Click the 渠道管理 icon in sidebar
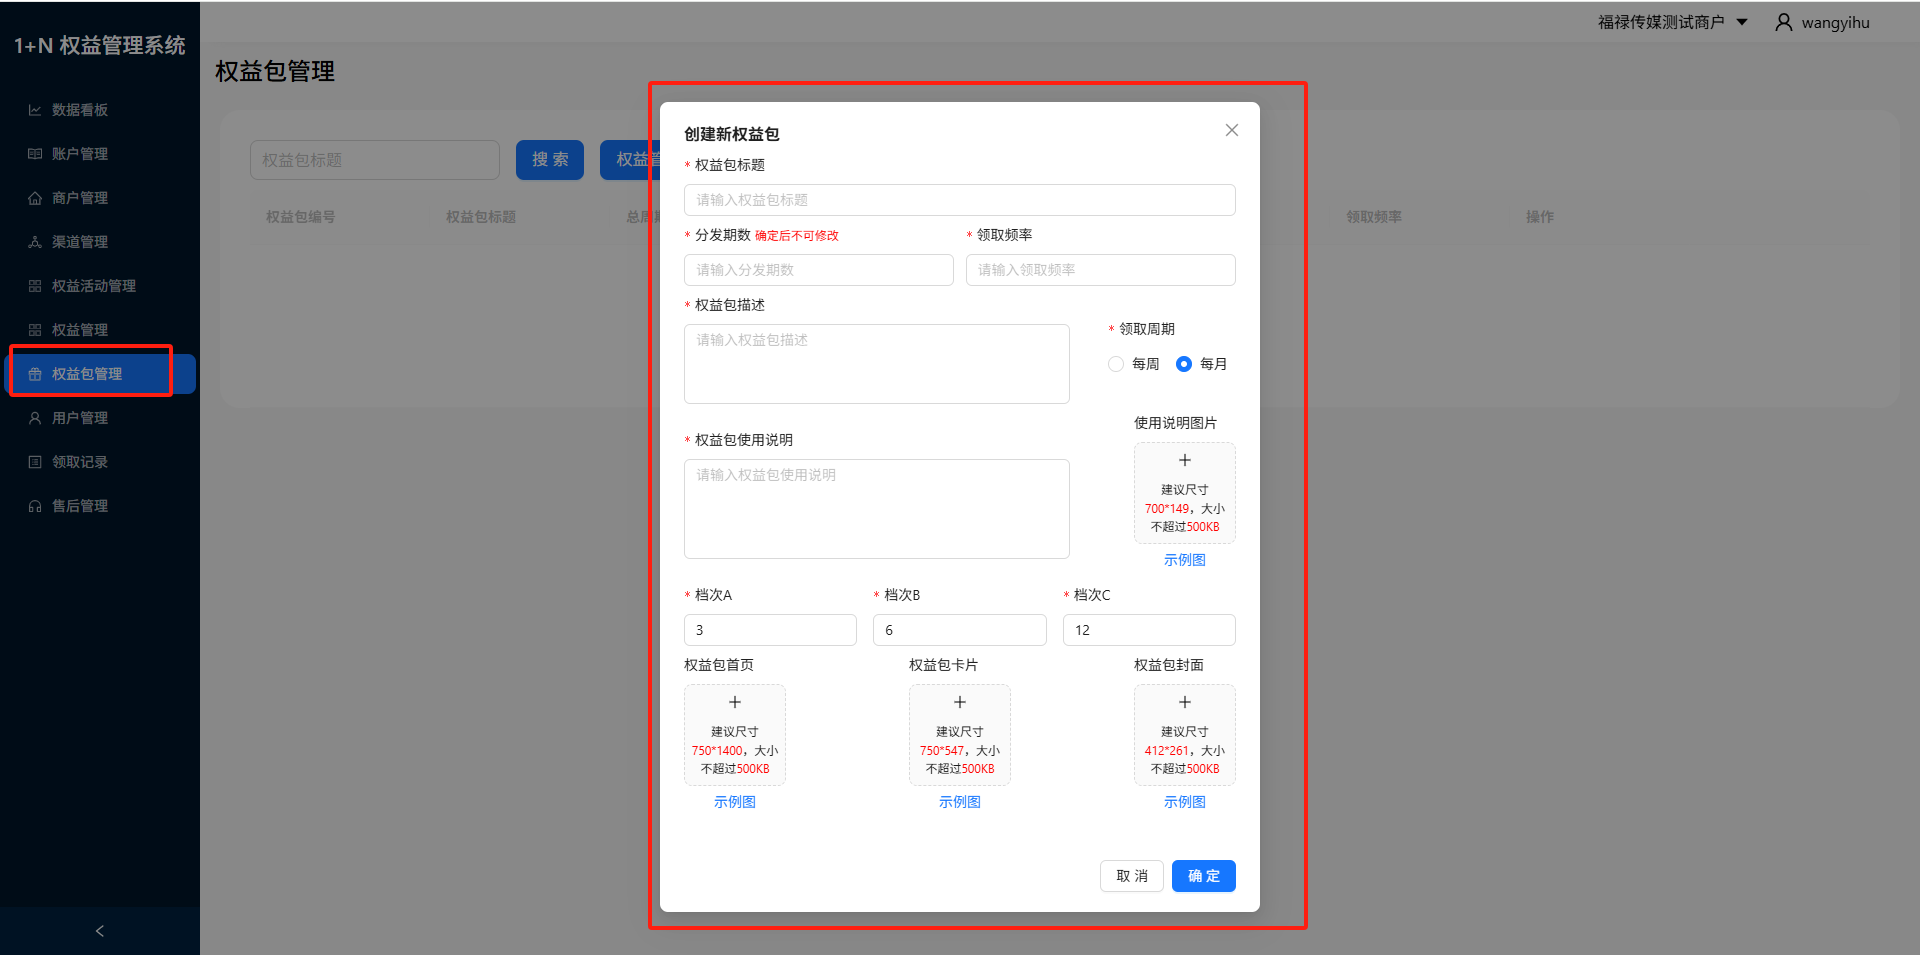 click(35, 242)
